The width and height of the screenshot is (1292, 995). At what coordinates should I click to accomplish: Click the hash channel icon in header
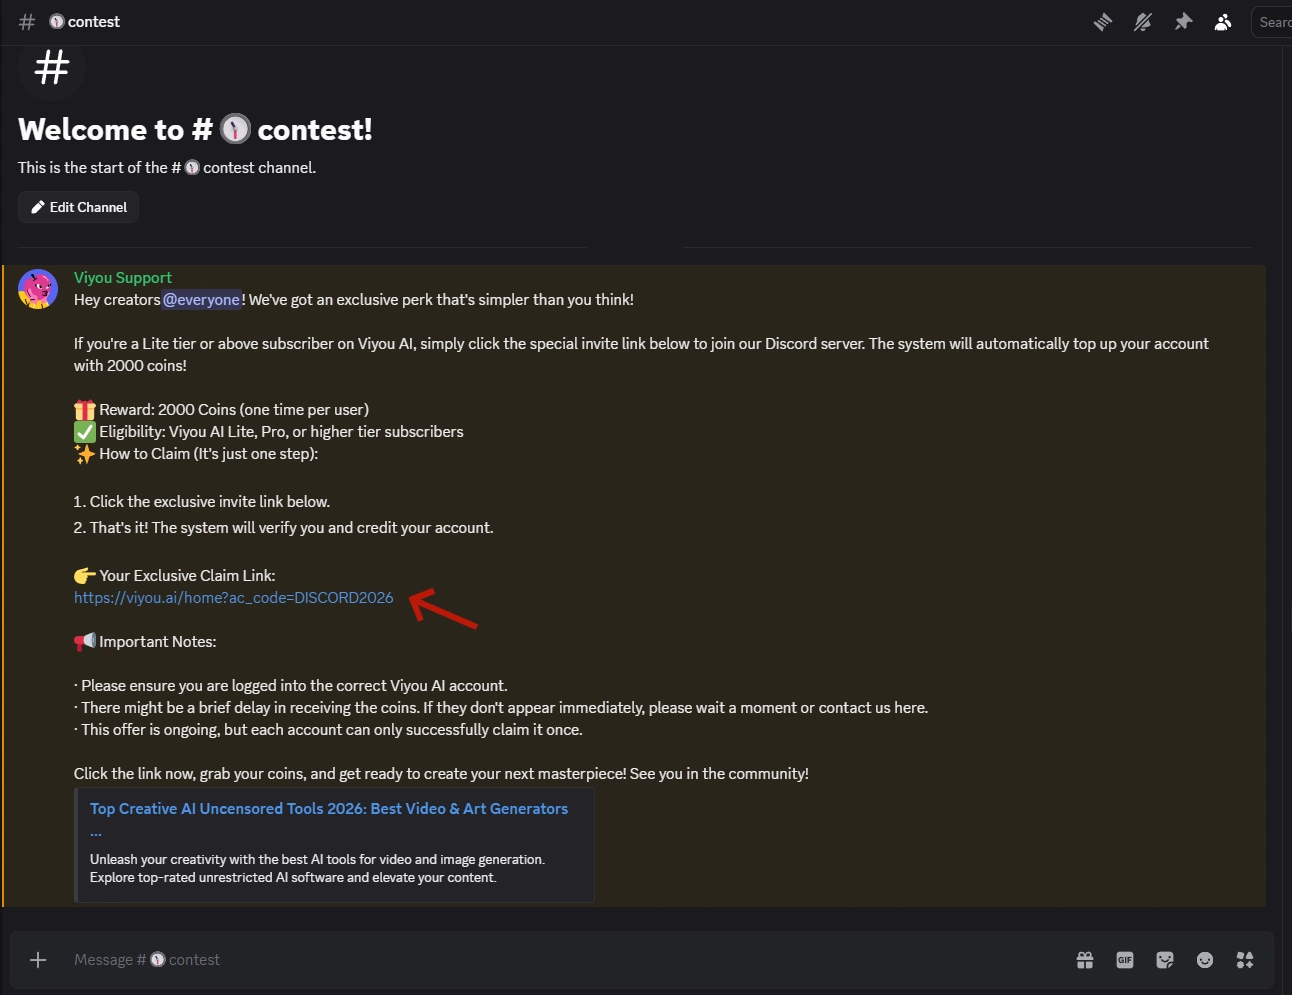pos(27,22)
